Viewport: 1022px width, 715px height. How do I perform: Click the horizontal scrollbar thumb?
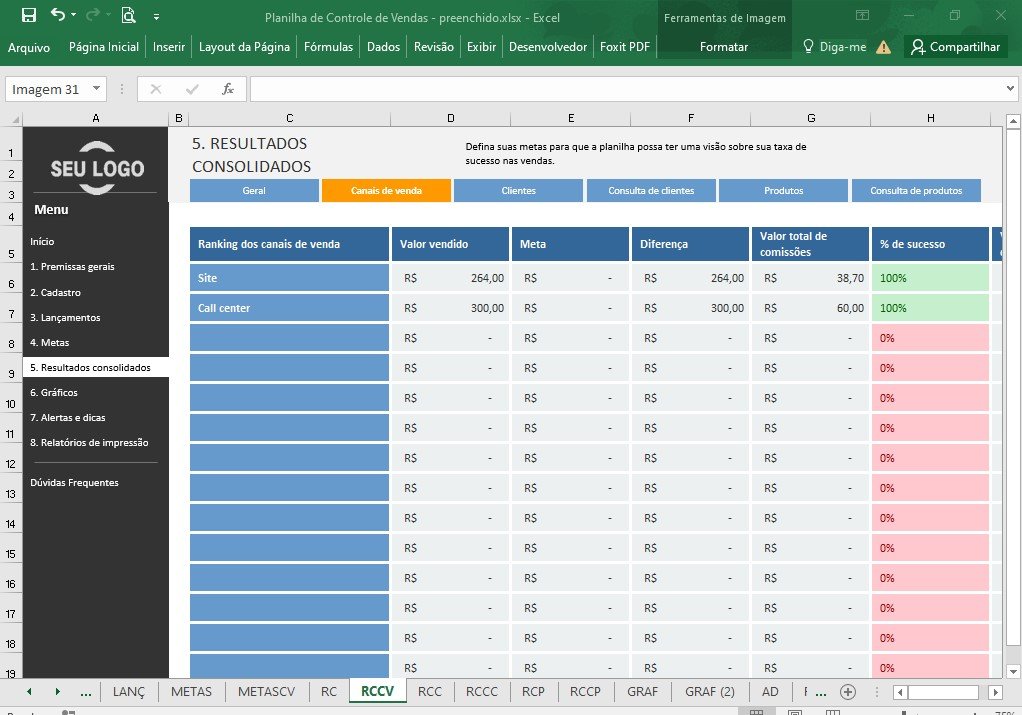pos(943,692)
